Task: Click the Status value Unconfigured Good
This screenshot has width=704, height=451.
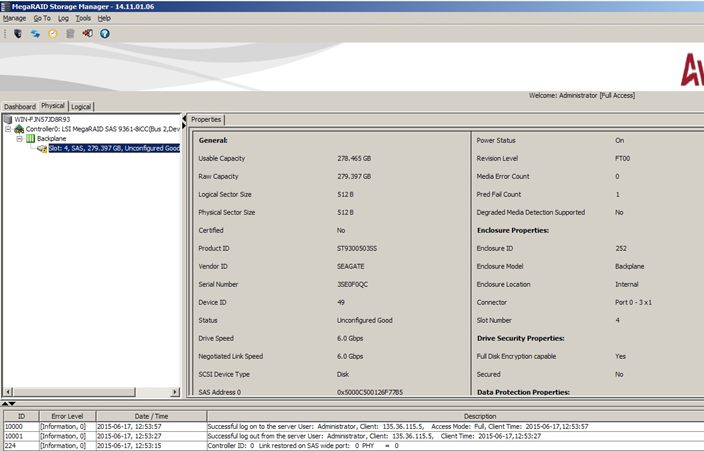Action: point(365,320)
